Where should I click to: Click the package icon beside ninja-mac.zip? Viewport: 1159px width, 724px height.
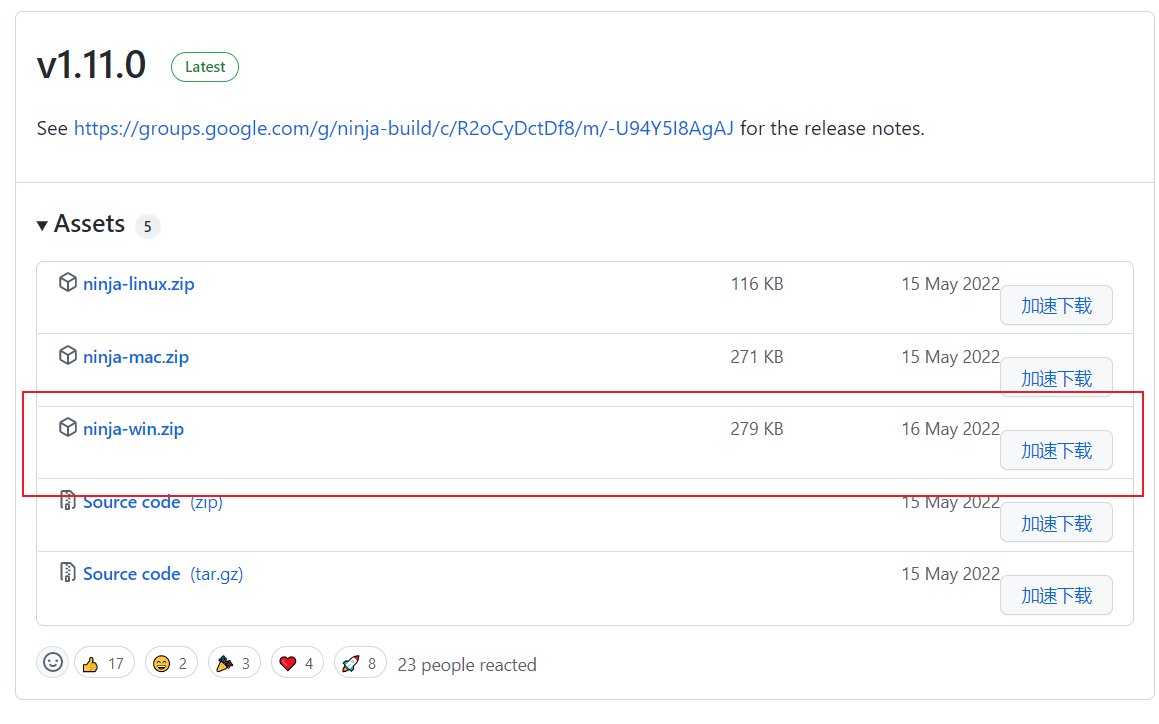click(x=68, y=355)
